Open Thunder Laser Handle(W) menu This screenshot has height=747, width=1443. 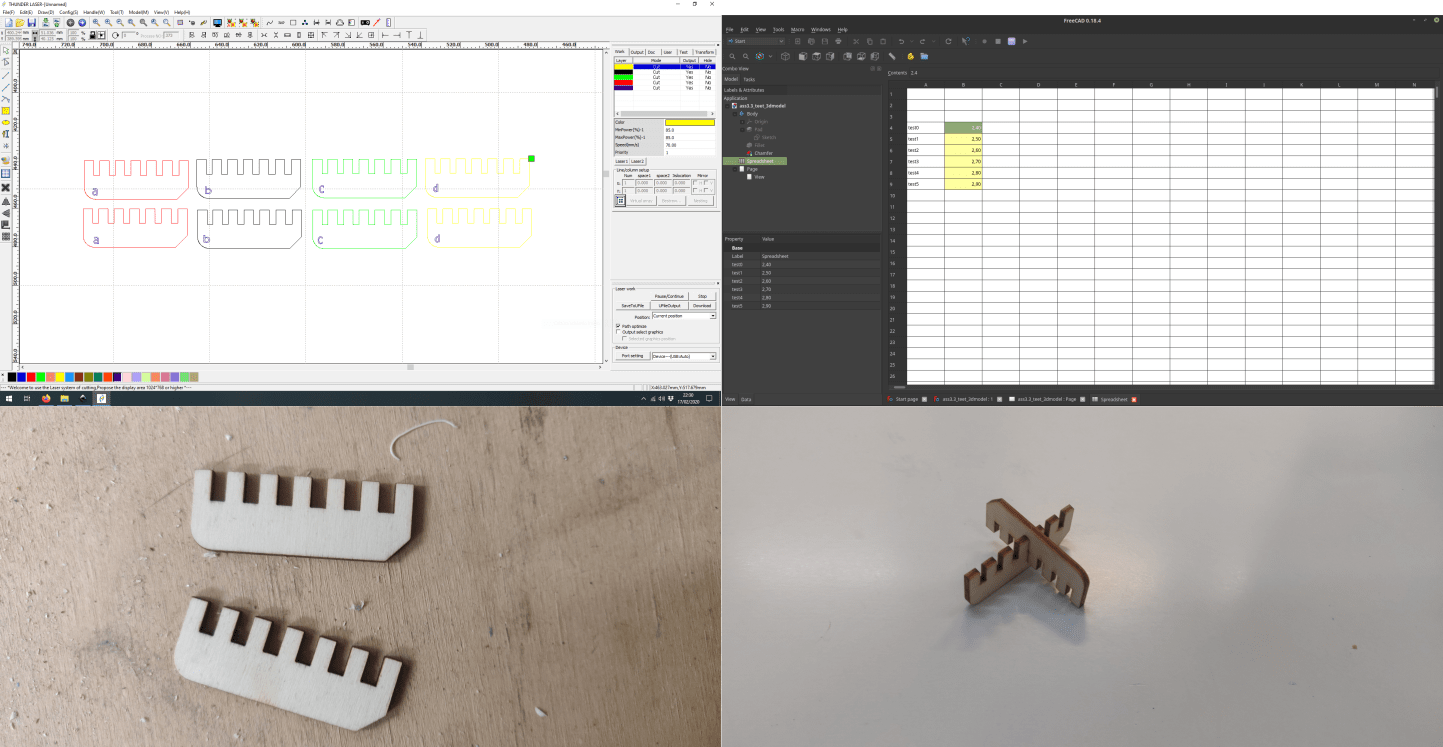(x=94, y=12)
